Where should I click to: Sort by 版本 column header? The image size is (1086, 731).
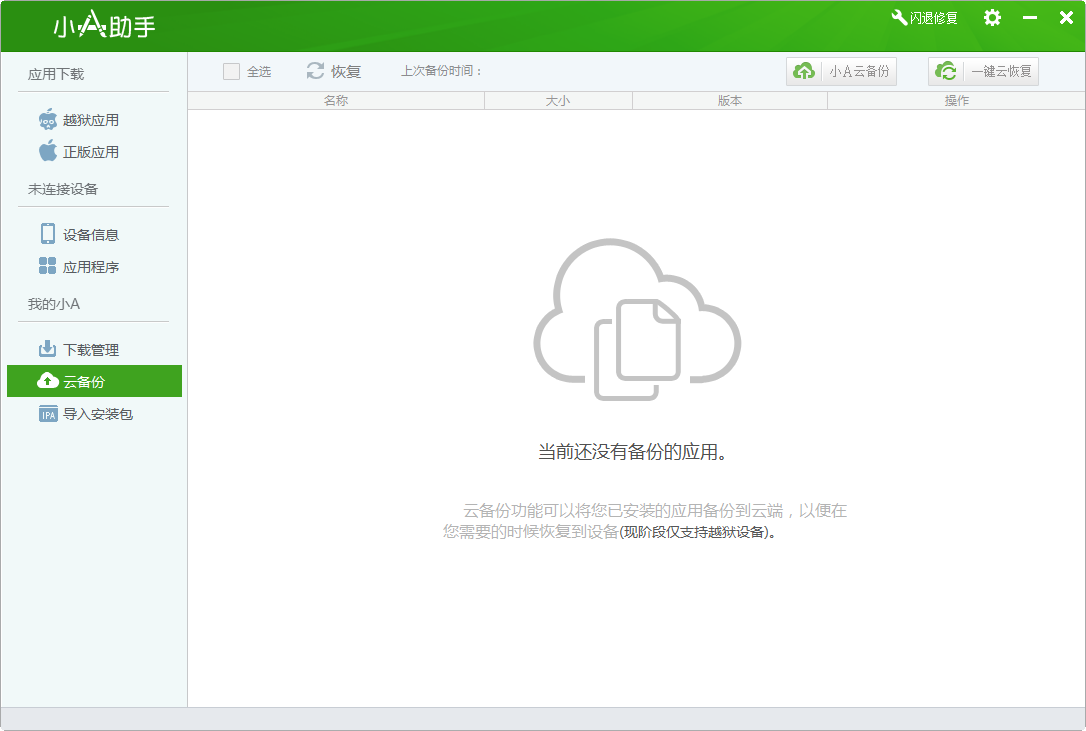[x=730, y=100]
